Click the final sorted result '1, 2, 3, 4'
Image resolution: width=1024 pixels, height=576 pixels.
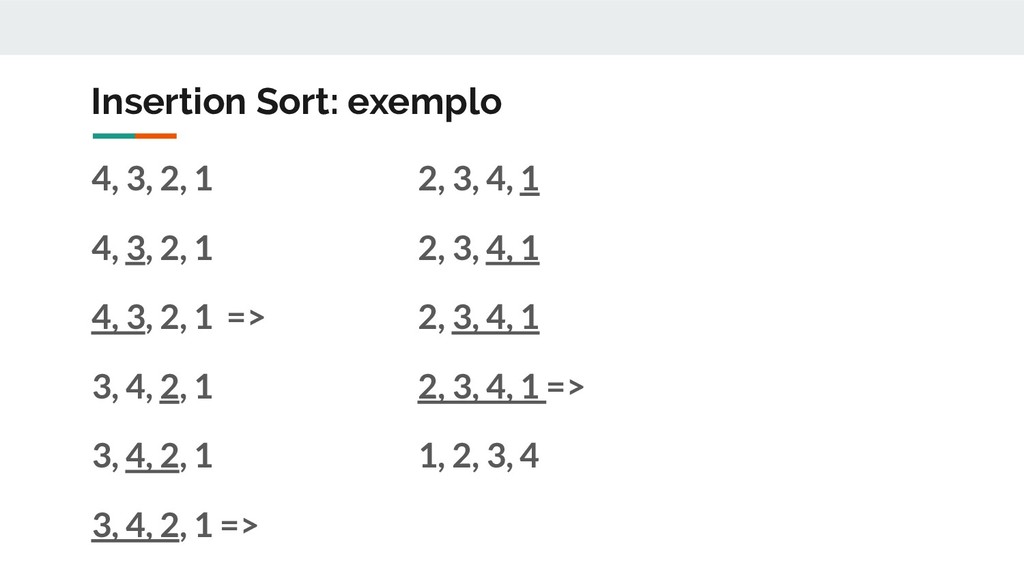tap(479, 456)
